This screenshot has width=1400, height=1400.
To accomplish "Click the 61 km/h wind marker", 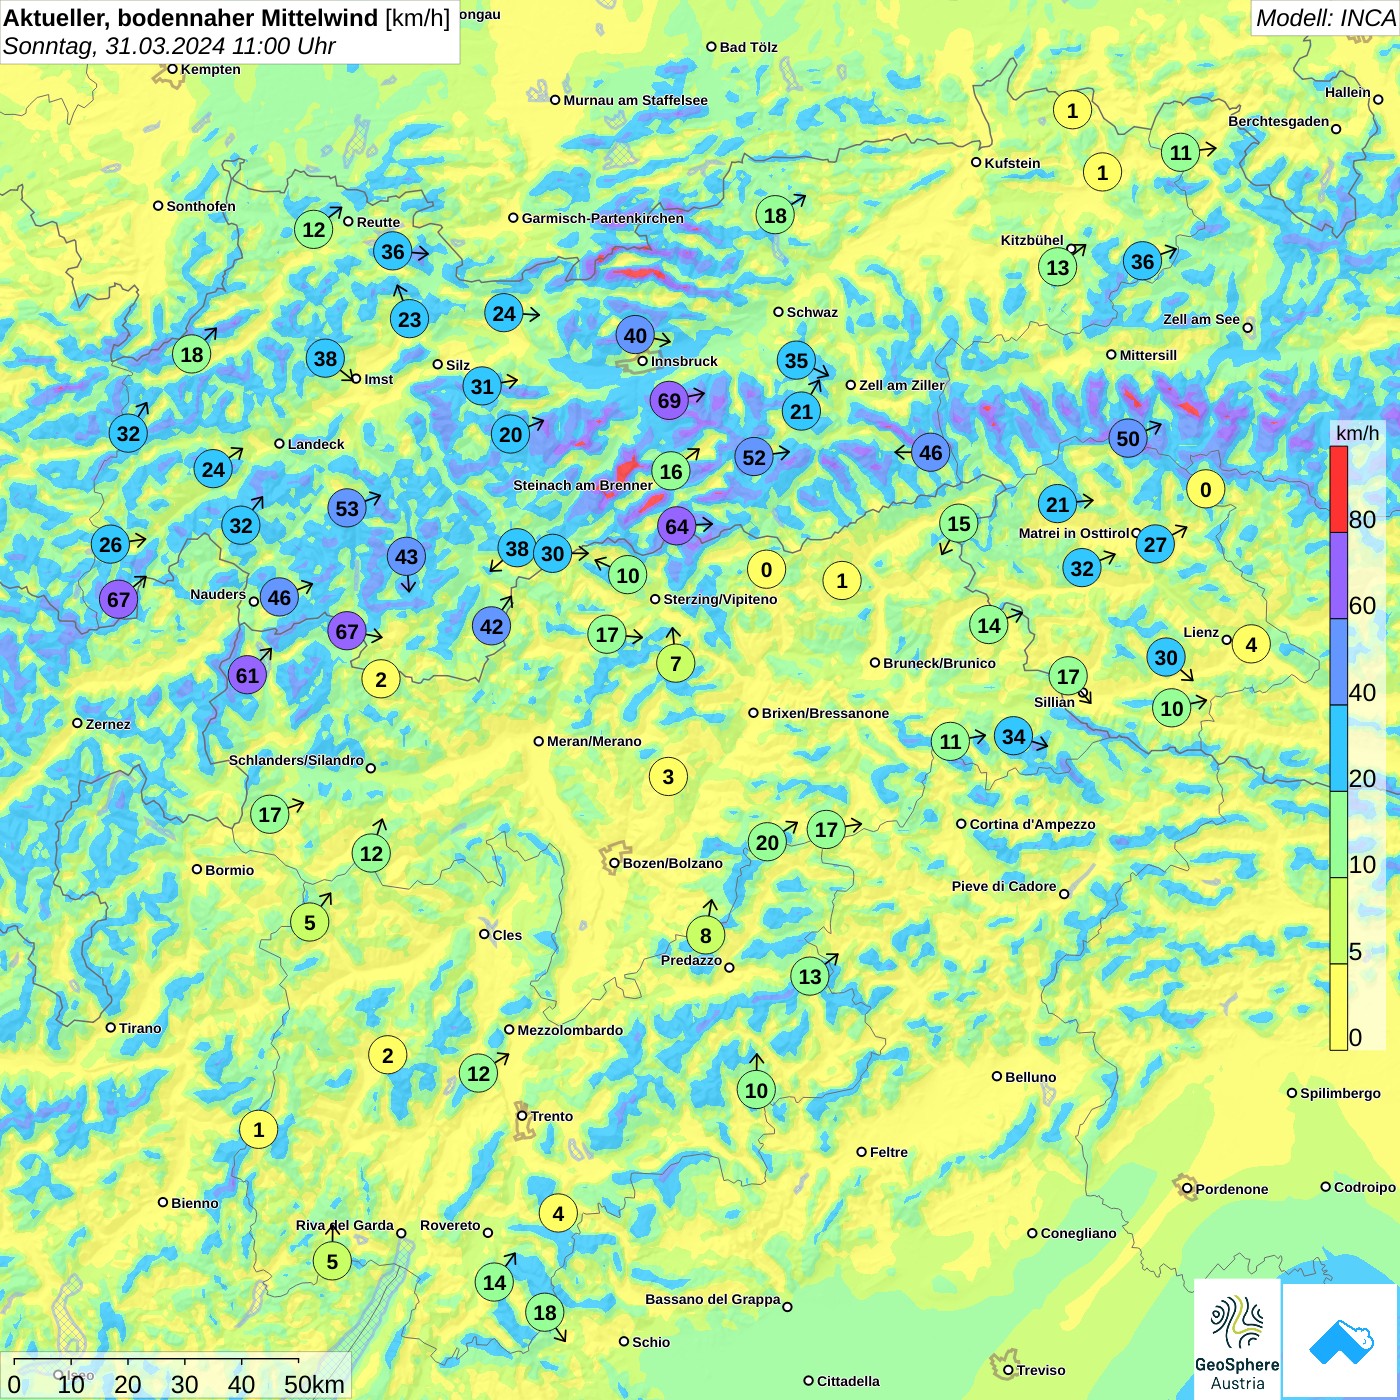I will pyautogui.click(x=247, y=675).
